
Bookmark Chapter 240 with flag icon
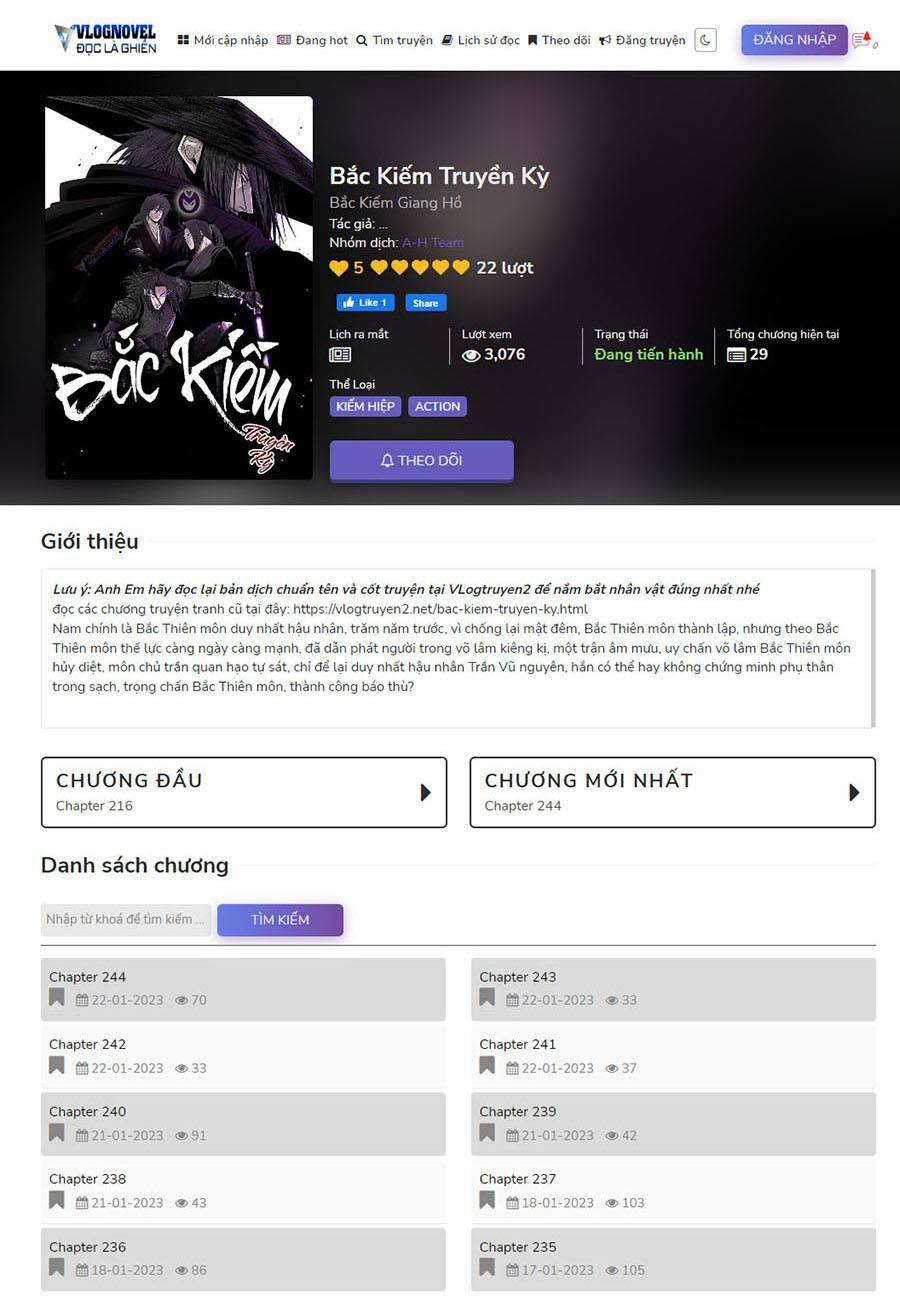(57, 1133)
